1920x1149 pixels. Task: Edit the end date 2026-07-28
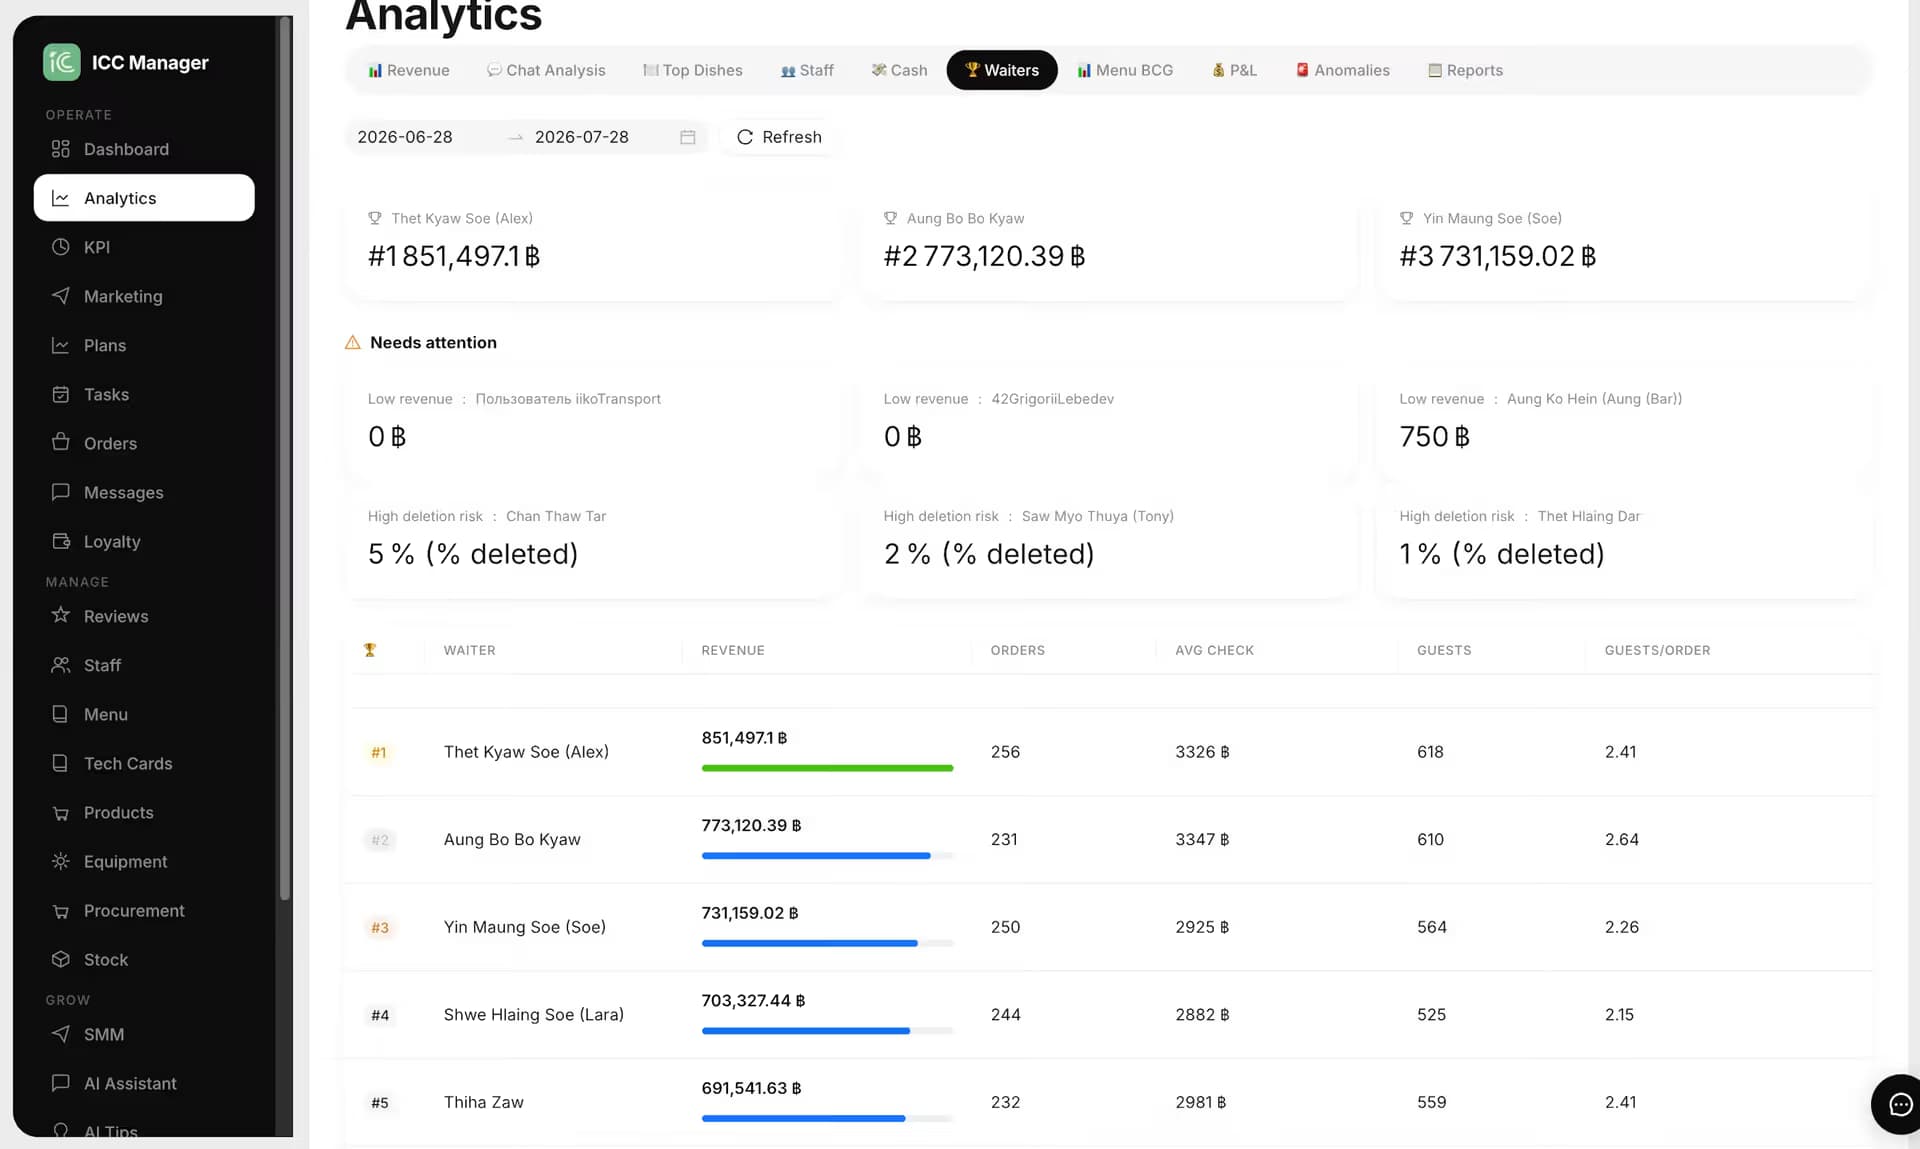point(582,137)
